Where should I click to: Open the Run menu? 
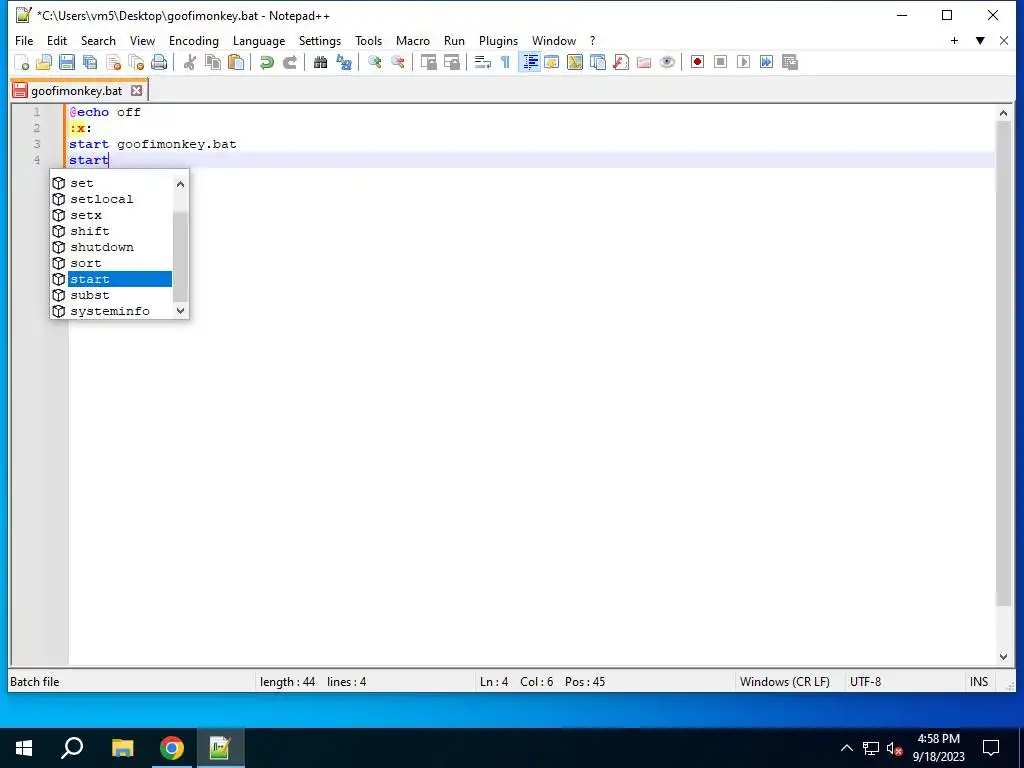point(455,40)
